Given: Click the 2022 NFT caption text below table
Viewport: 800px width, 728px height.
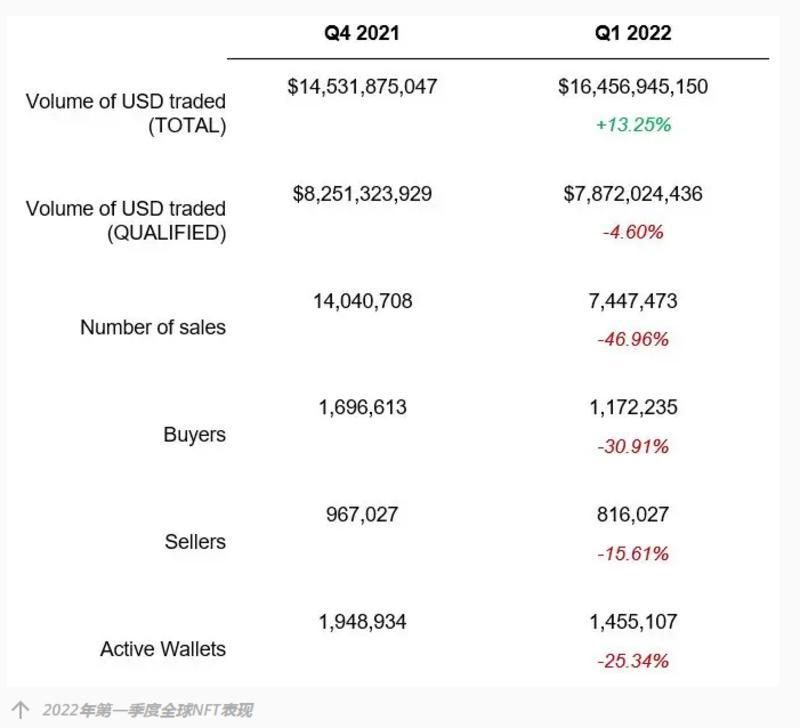Looking at the screenshot, I should point(147,710).
